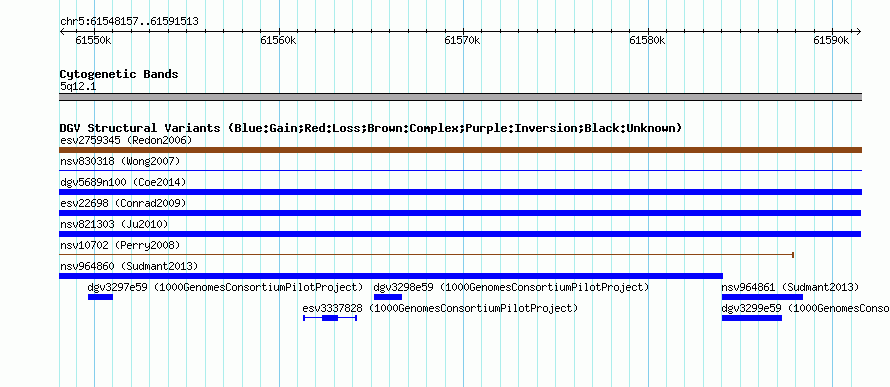The height and width of the screenshot is (387, 890).
Task: Select the short blue dgv3297e59 bar
Action: pyautogui.click(x=100, y=297)
